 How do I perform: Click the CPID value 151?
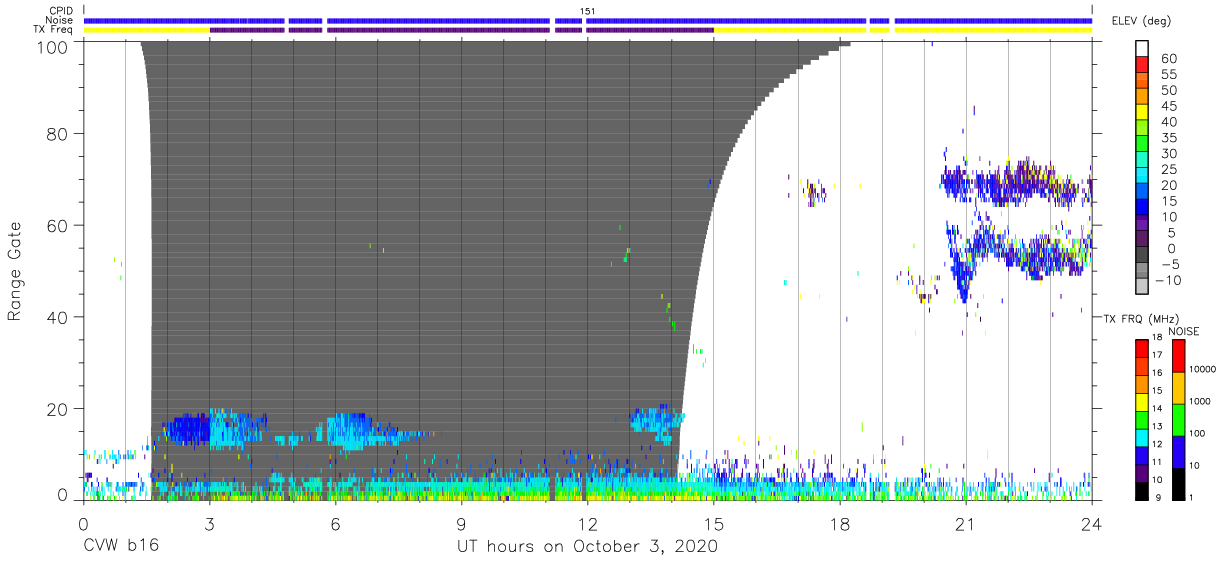point(588,11)
